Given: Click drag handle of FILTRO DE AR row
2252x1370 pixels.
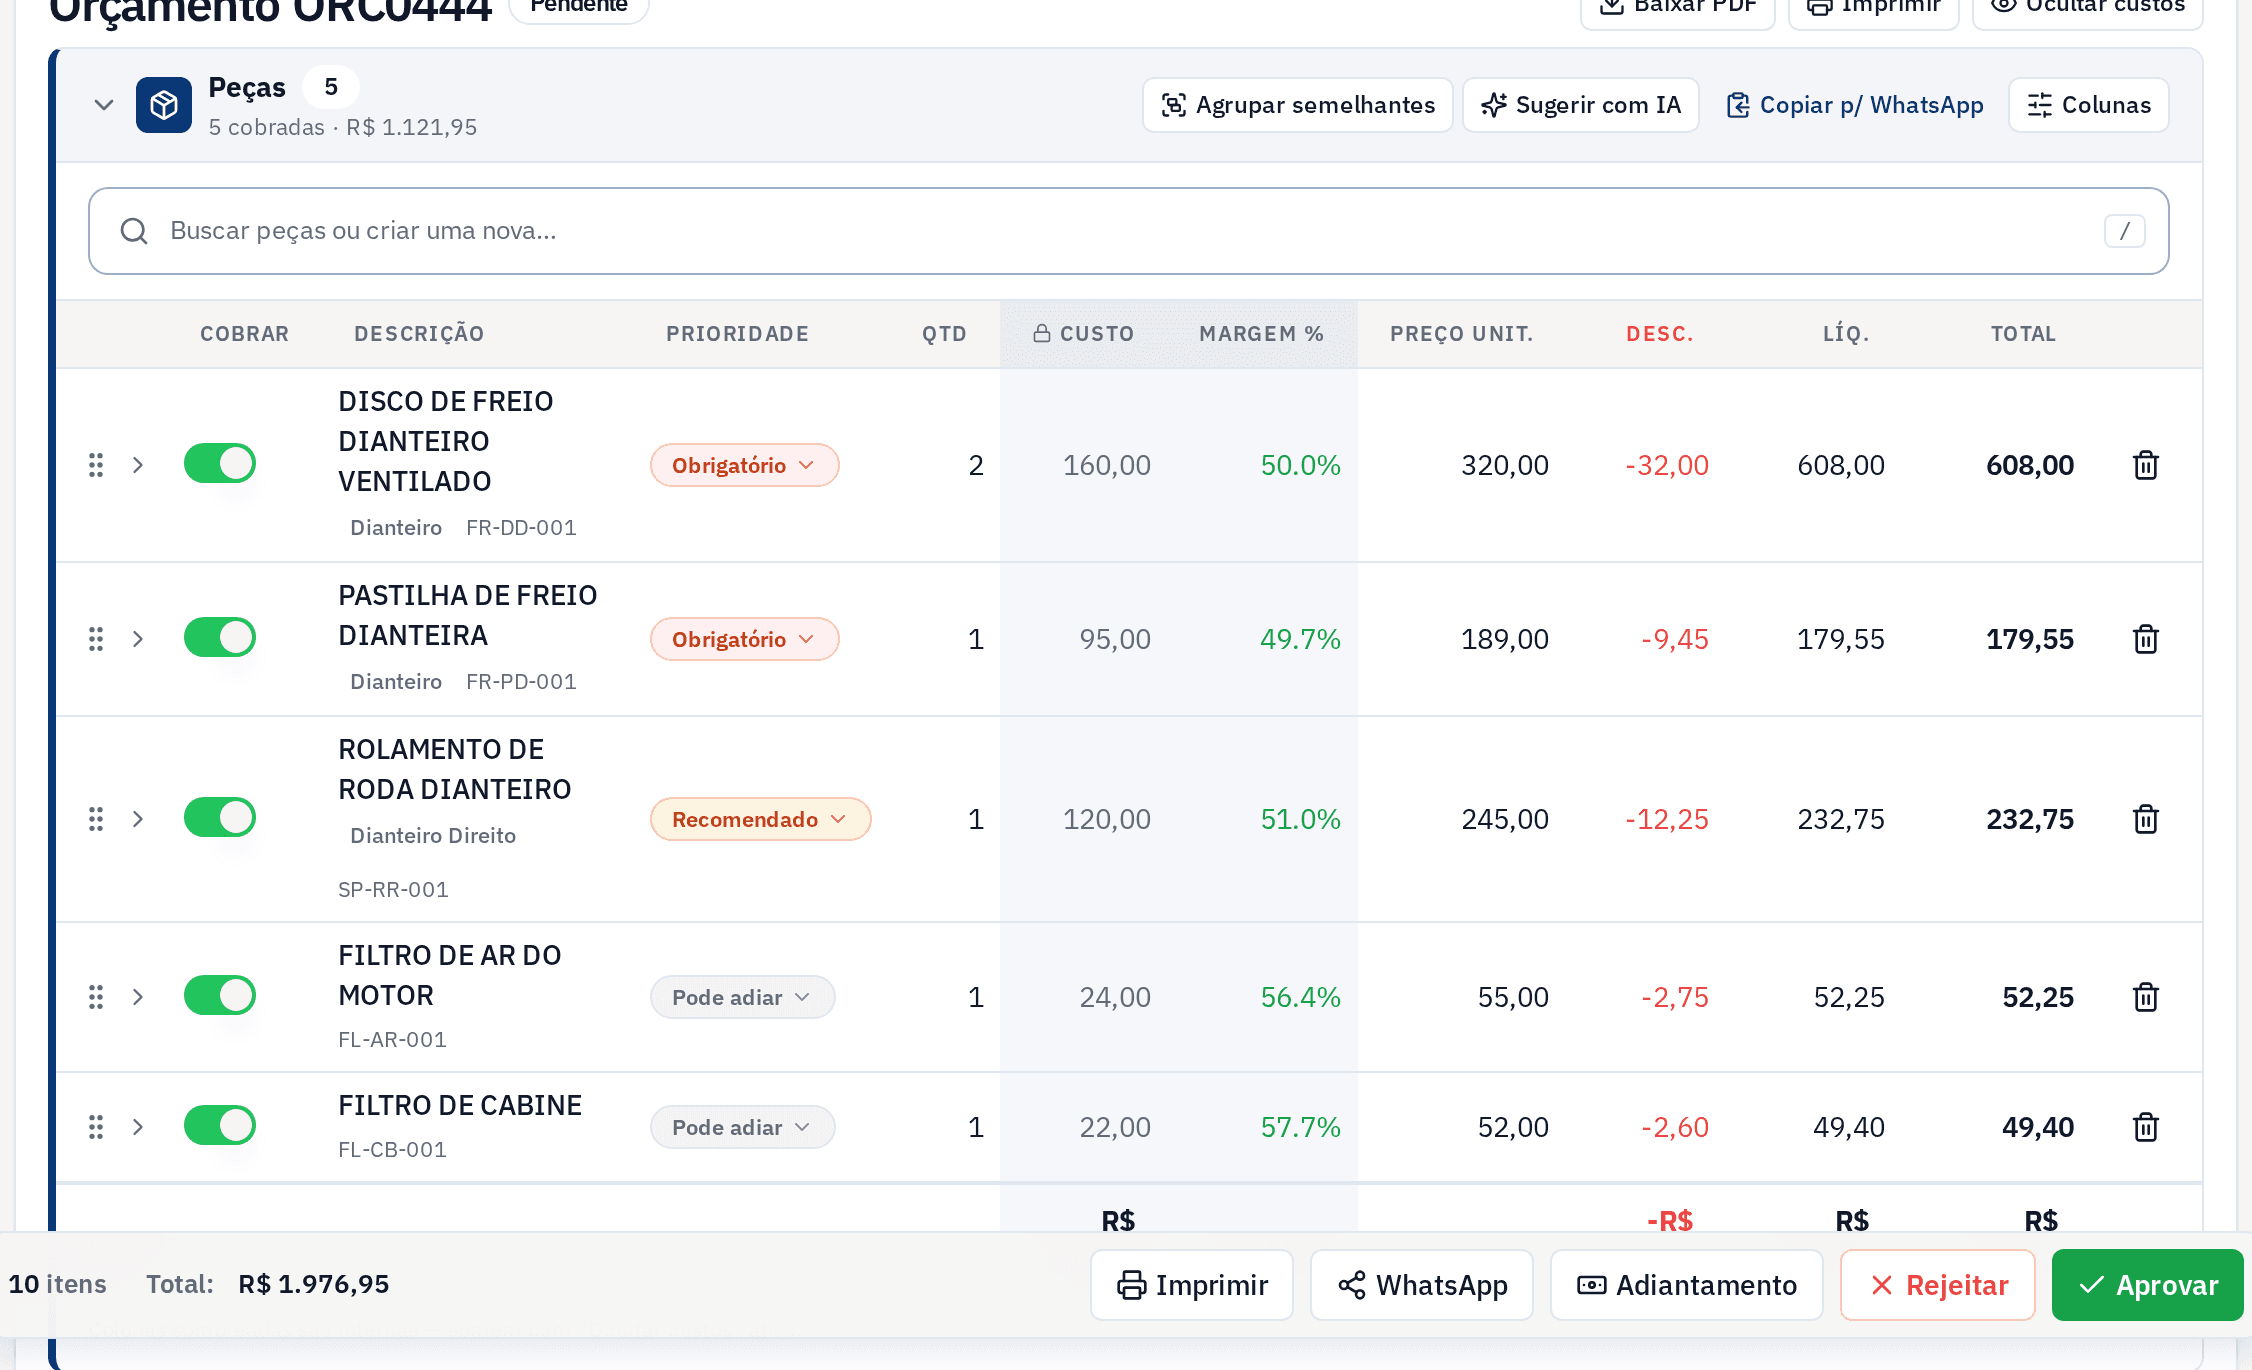Looking at the screenshot, I should point(96,997).
